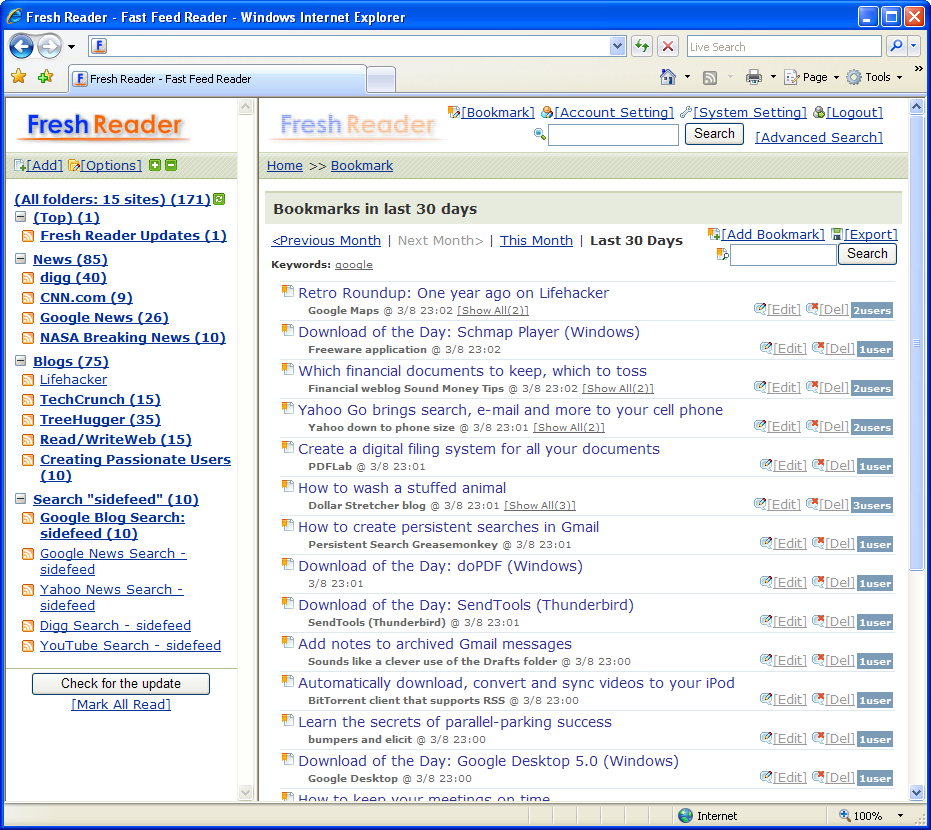Click the Add to Favorites icon

[45, 77]
